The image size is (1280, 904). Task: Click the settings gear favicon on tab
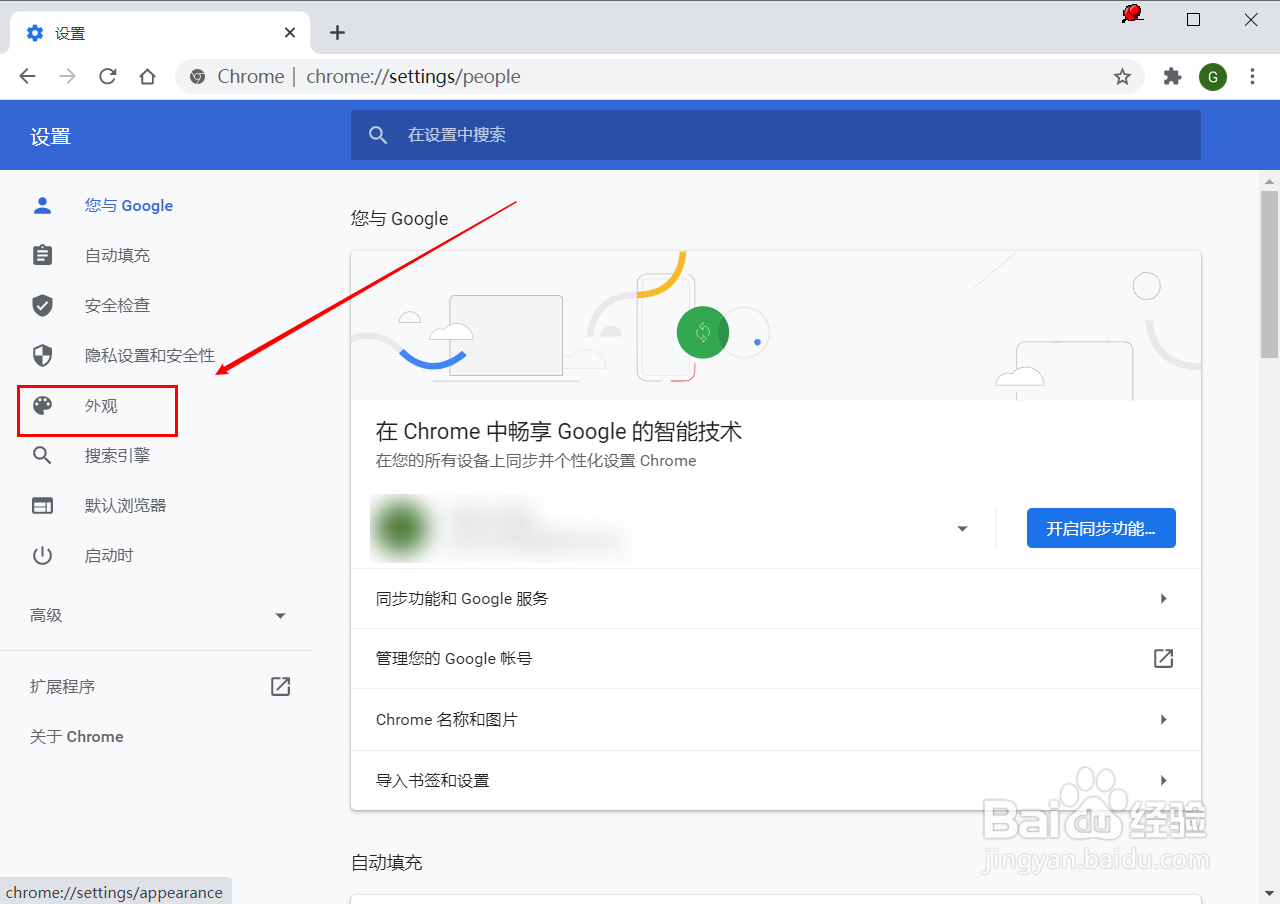pyautogui.click(x=35, y=33)
